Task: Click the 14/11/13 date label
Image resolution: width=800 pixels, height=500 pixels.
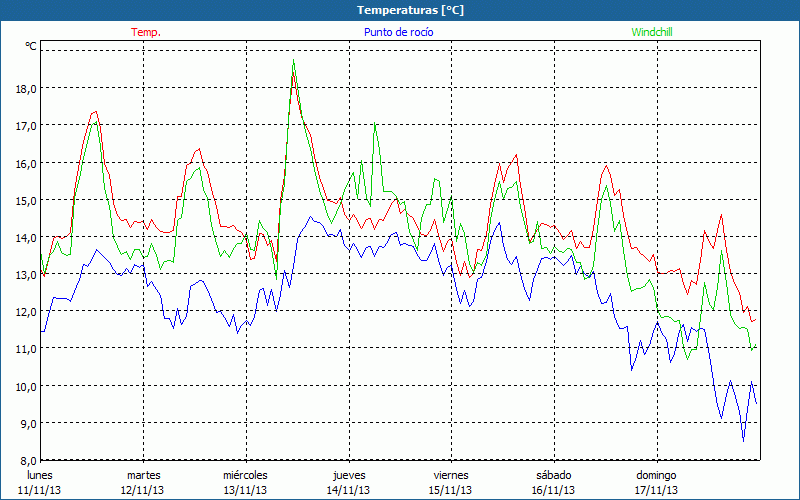Action: click(x=349, y=490)
